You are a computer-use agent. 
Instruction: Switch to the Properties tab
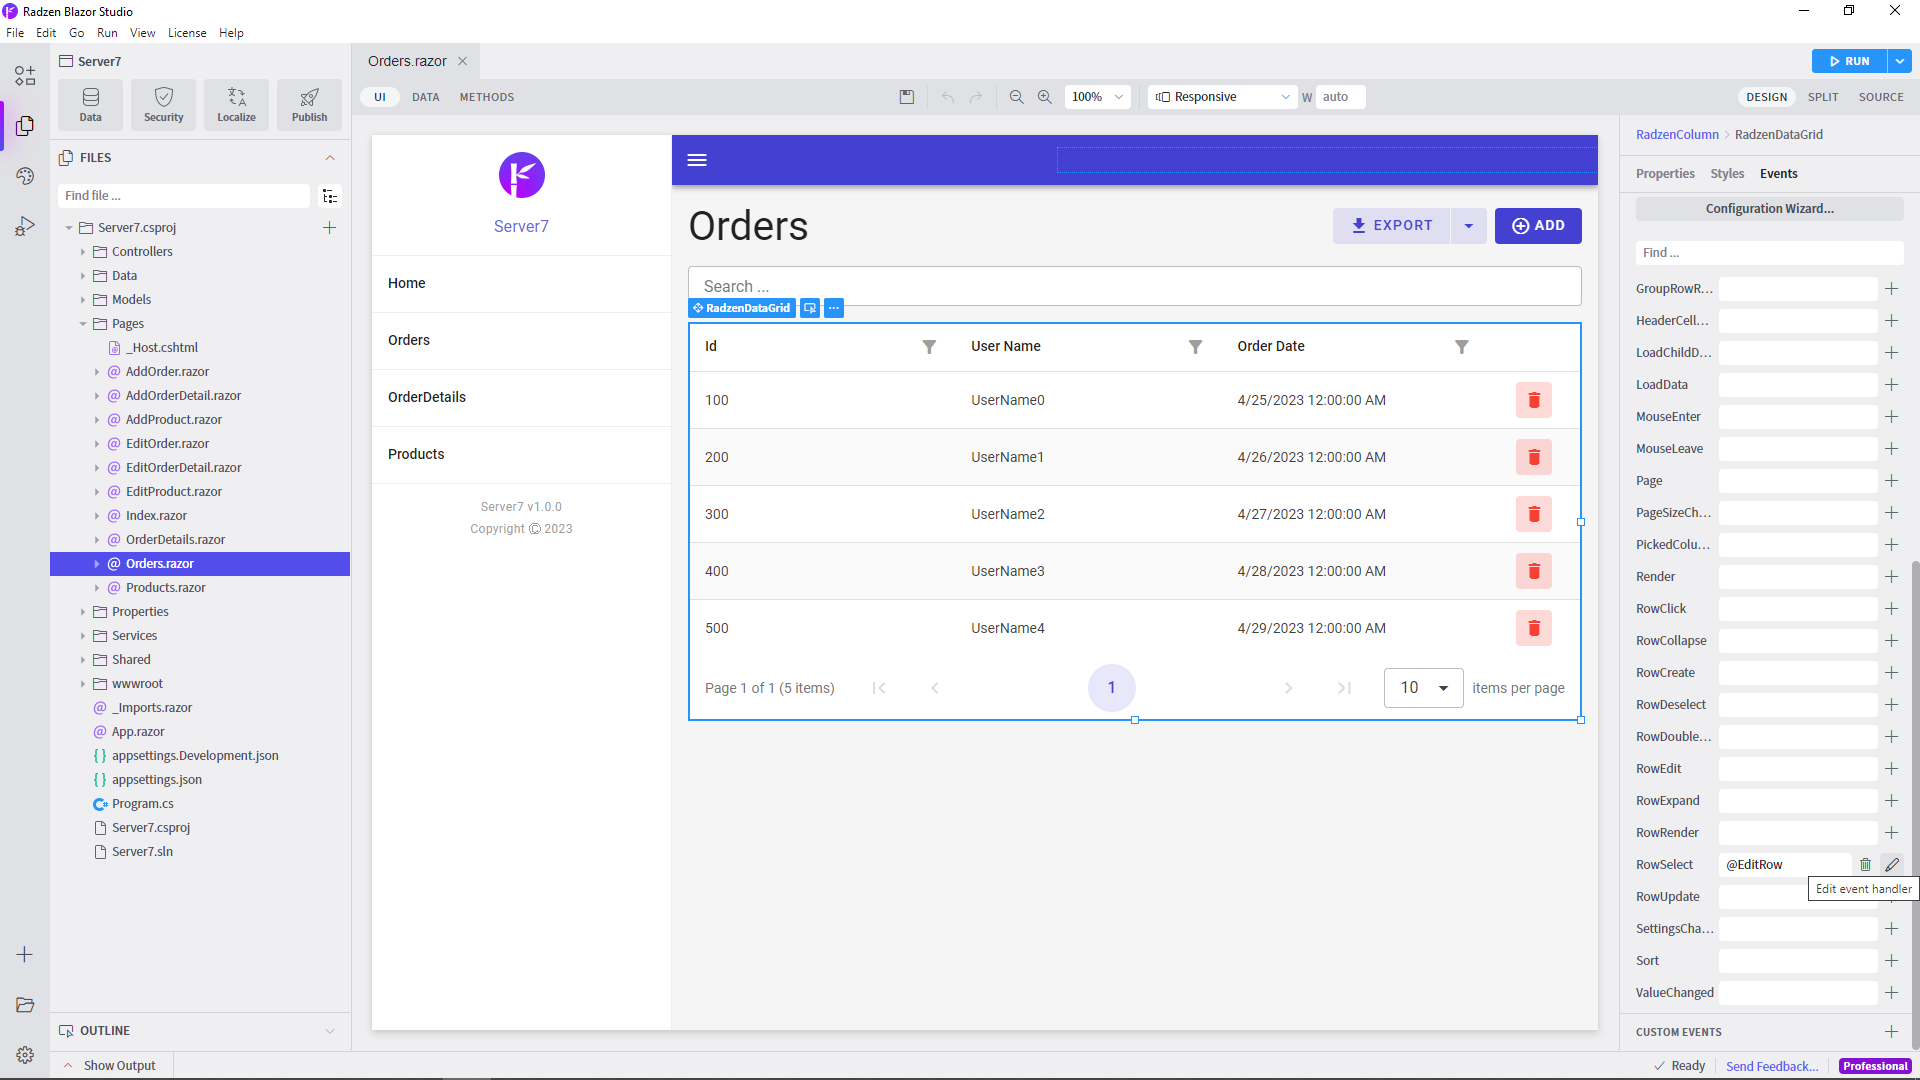coord(1664,174)
